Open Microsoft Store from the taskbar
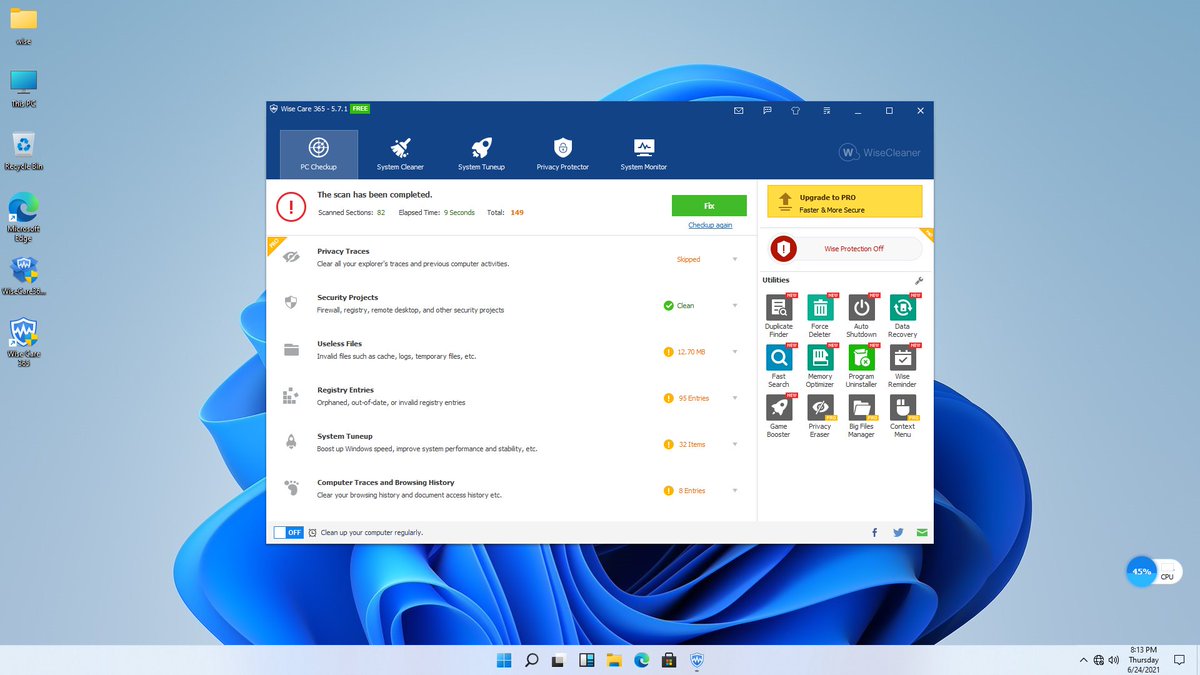The image size is (1200, 675). [x=670, y=660]
